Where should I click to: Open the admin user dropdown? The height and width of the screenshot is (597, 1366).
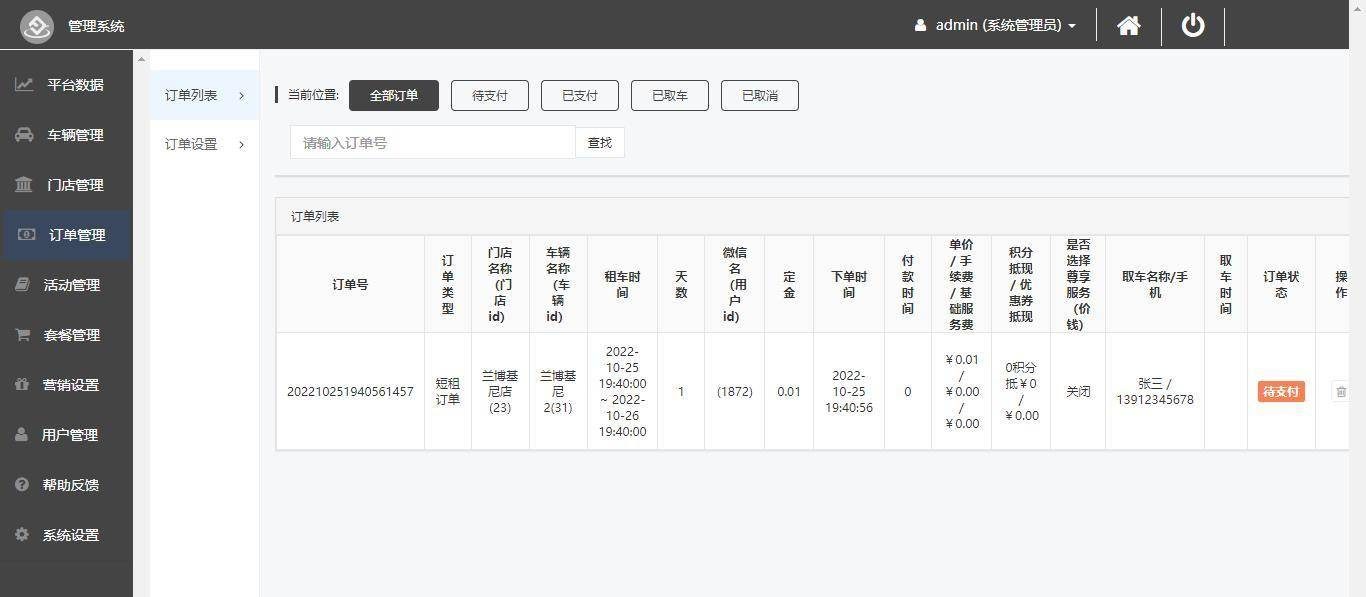pos(995,25)
